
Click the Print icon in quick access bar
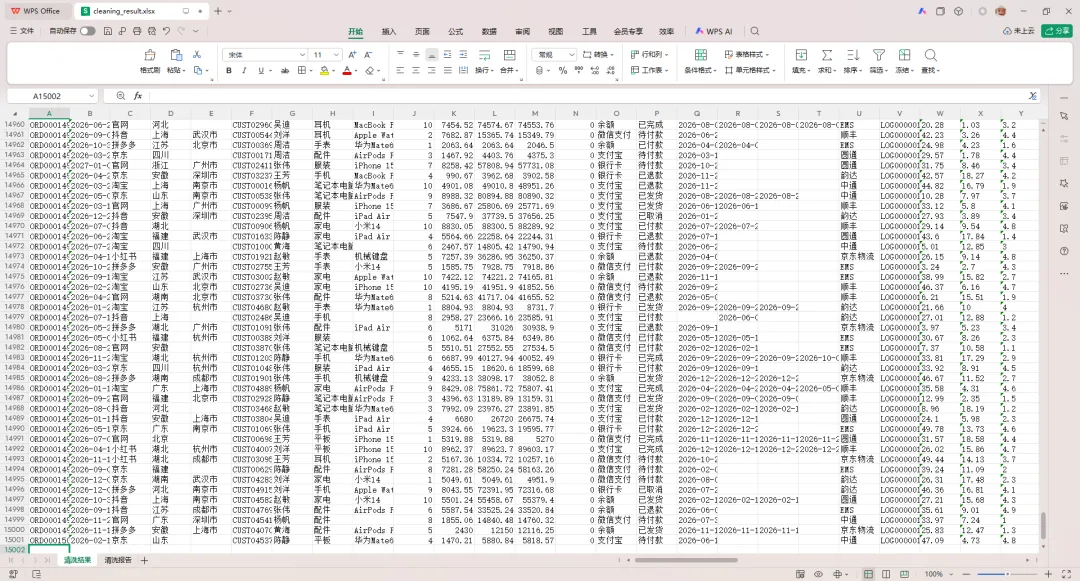[x=136, y=31]
